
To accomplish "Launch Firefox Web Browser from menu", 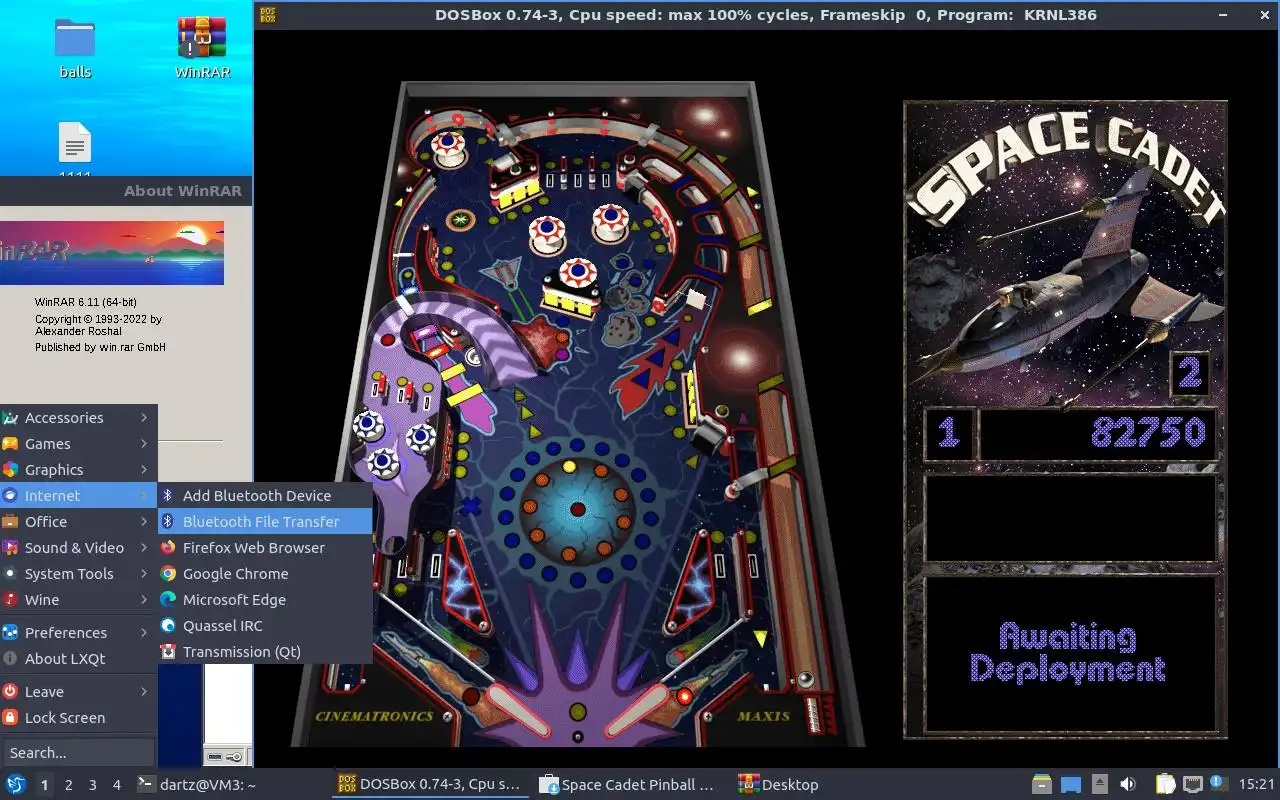I will pyautogui.click(x=265, y=548).
